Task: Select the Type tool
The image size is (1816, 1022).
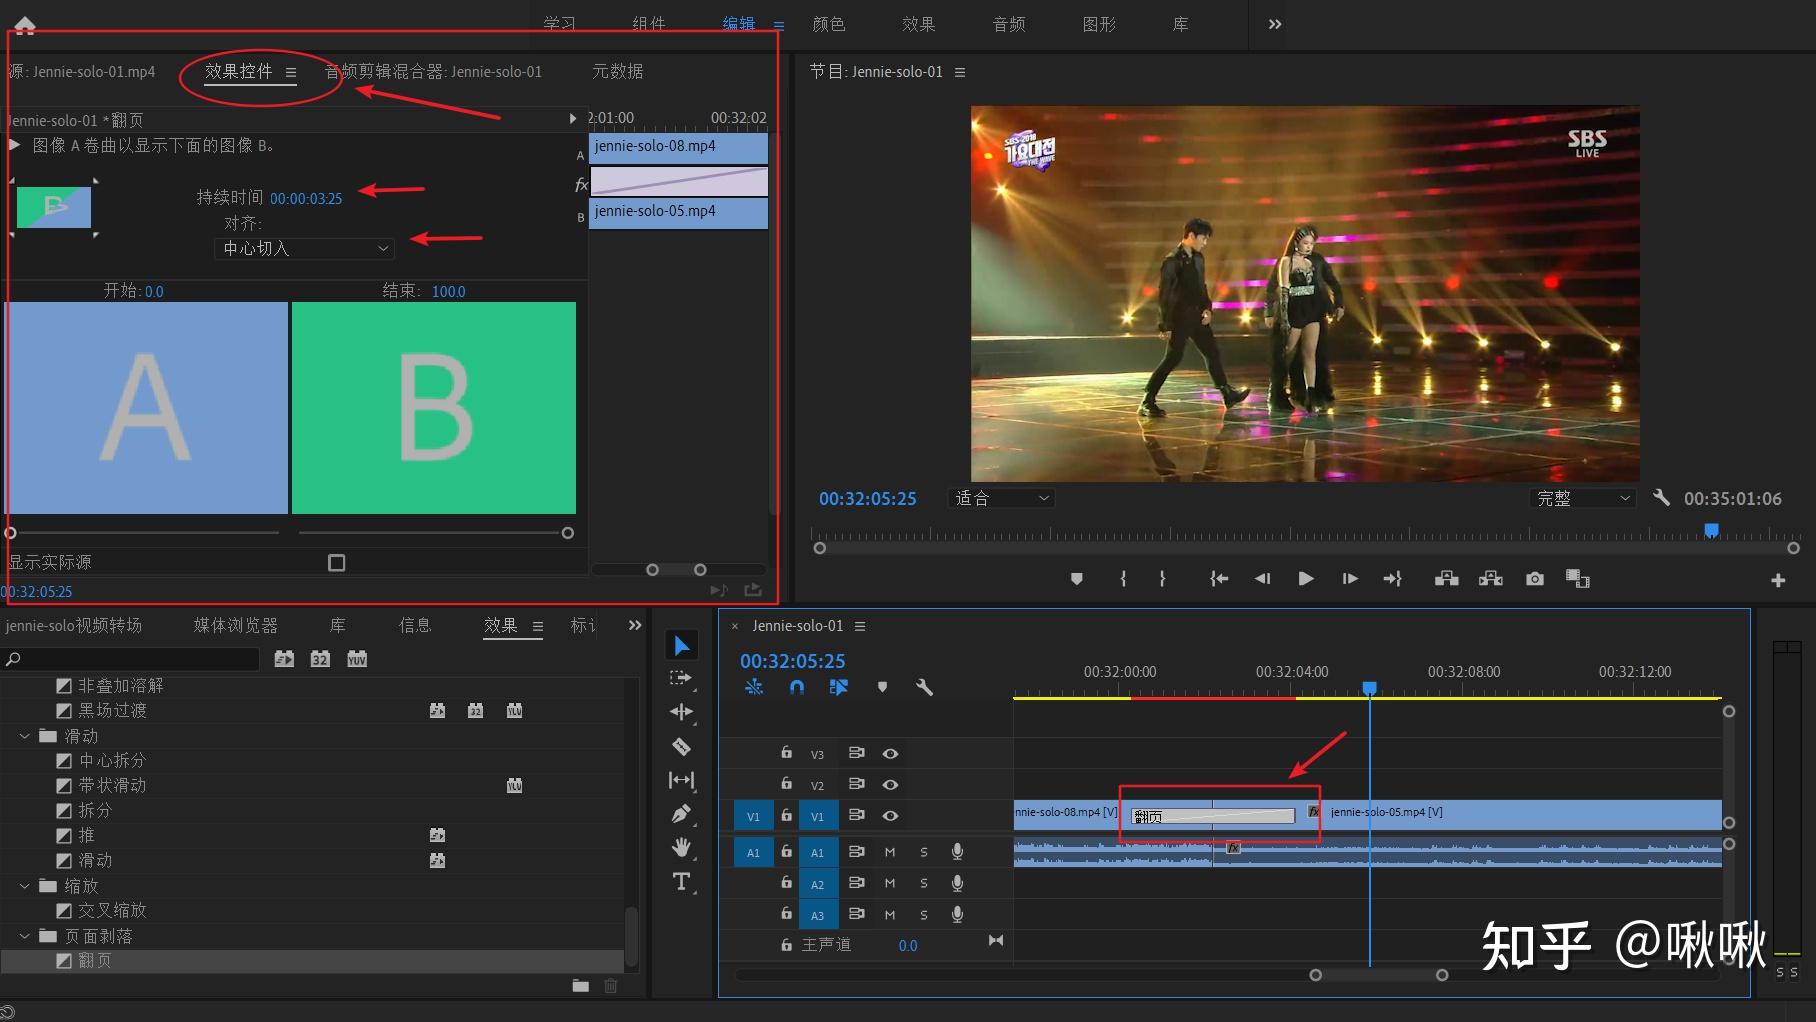Action: (x=681, y=881)
